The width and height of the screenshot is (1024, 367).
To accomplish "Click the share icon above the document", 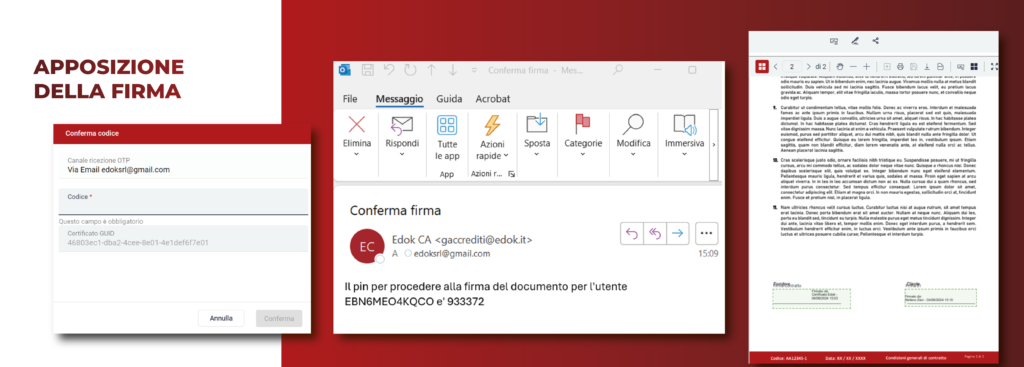I will click(876, 40).
